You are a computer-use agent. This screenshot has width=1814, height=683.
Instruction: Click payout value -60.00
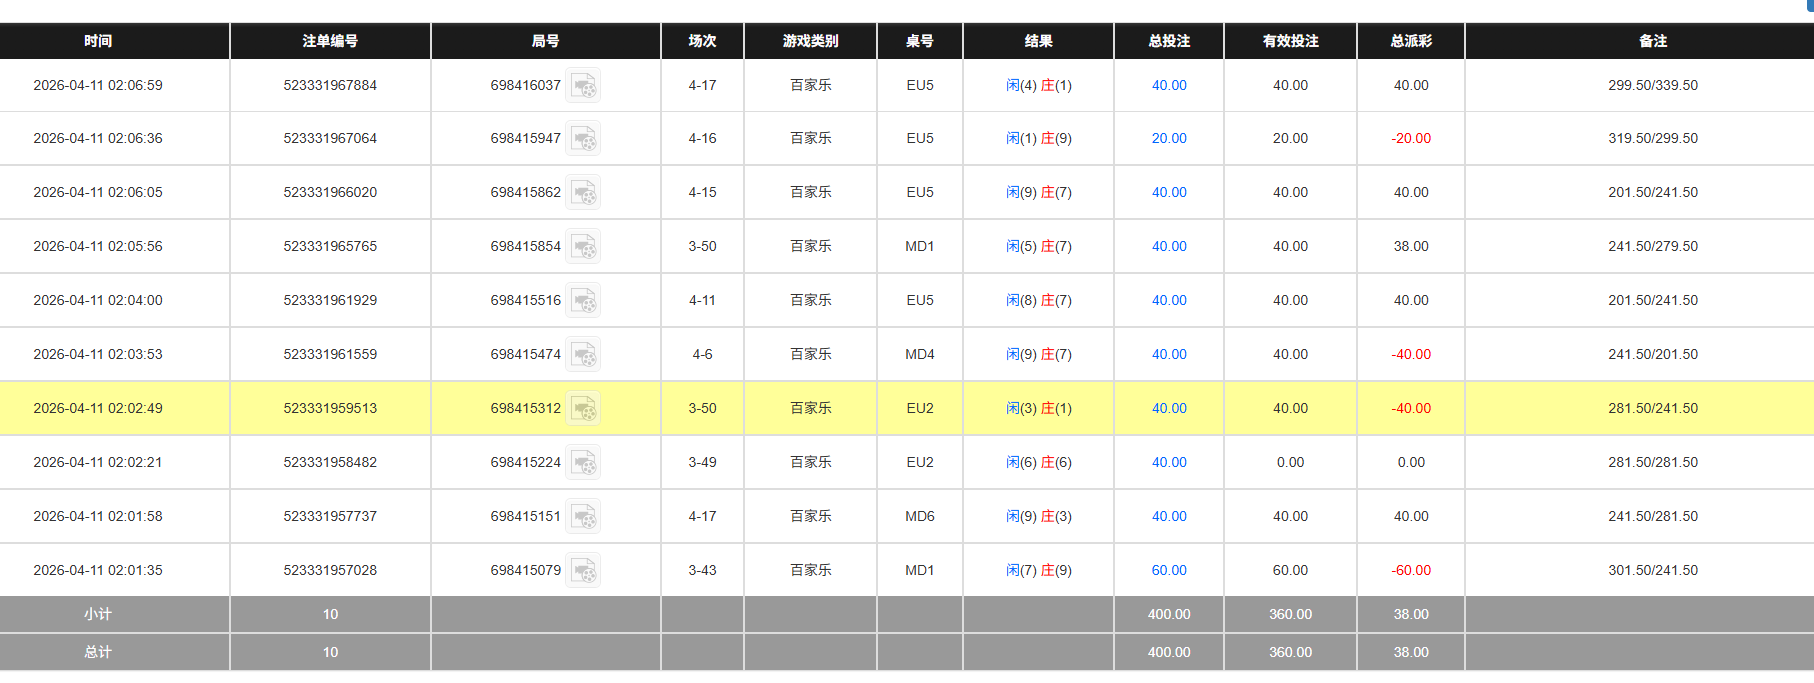(x=1411, y=571)
